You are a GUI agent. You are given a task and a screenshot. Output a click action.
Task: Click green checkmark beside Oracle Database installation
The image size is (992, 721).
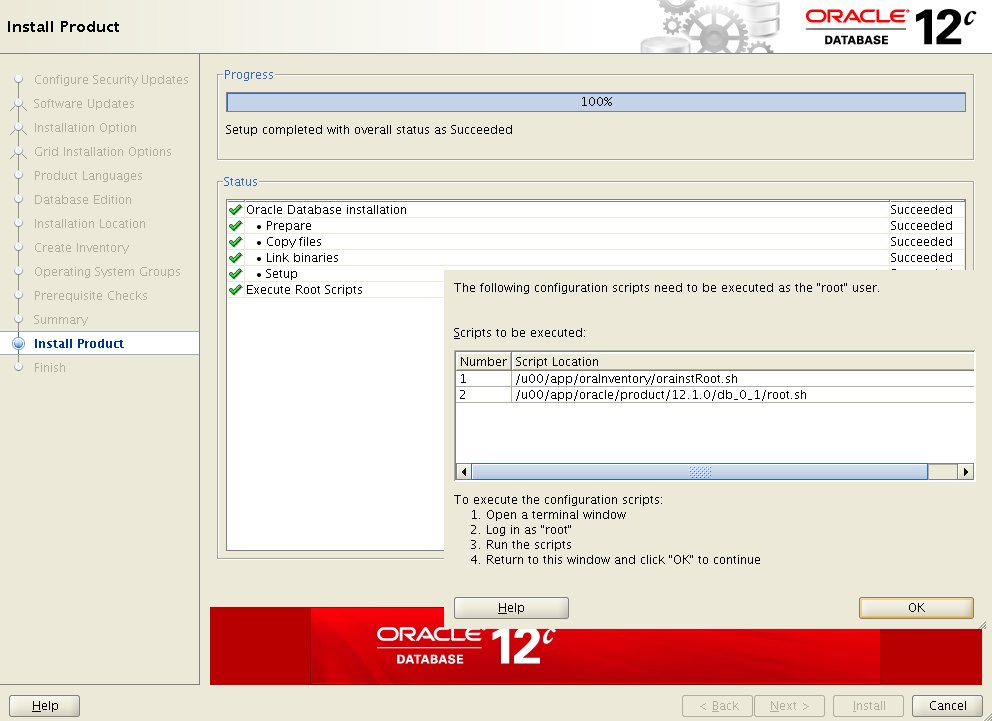[x=235, y=210]
